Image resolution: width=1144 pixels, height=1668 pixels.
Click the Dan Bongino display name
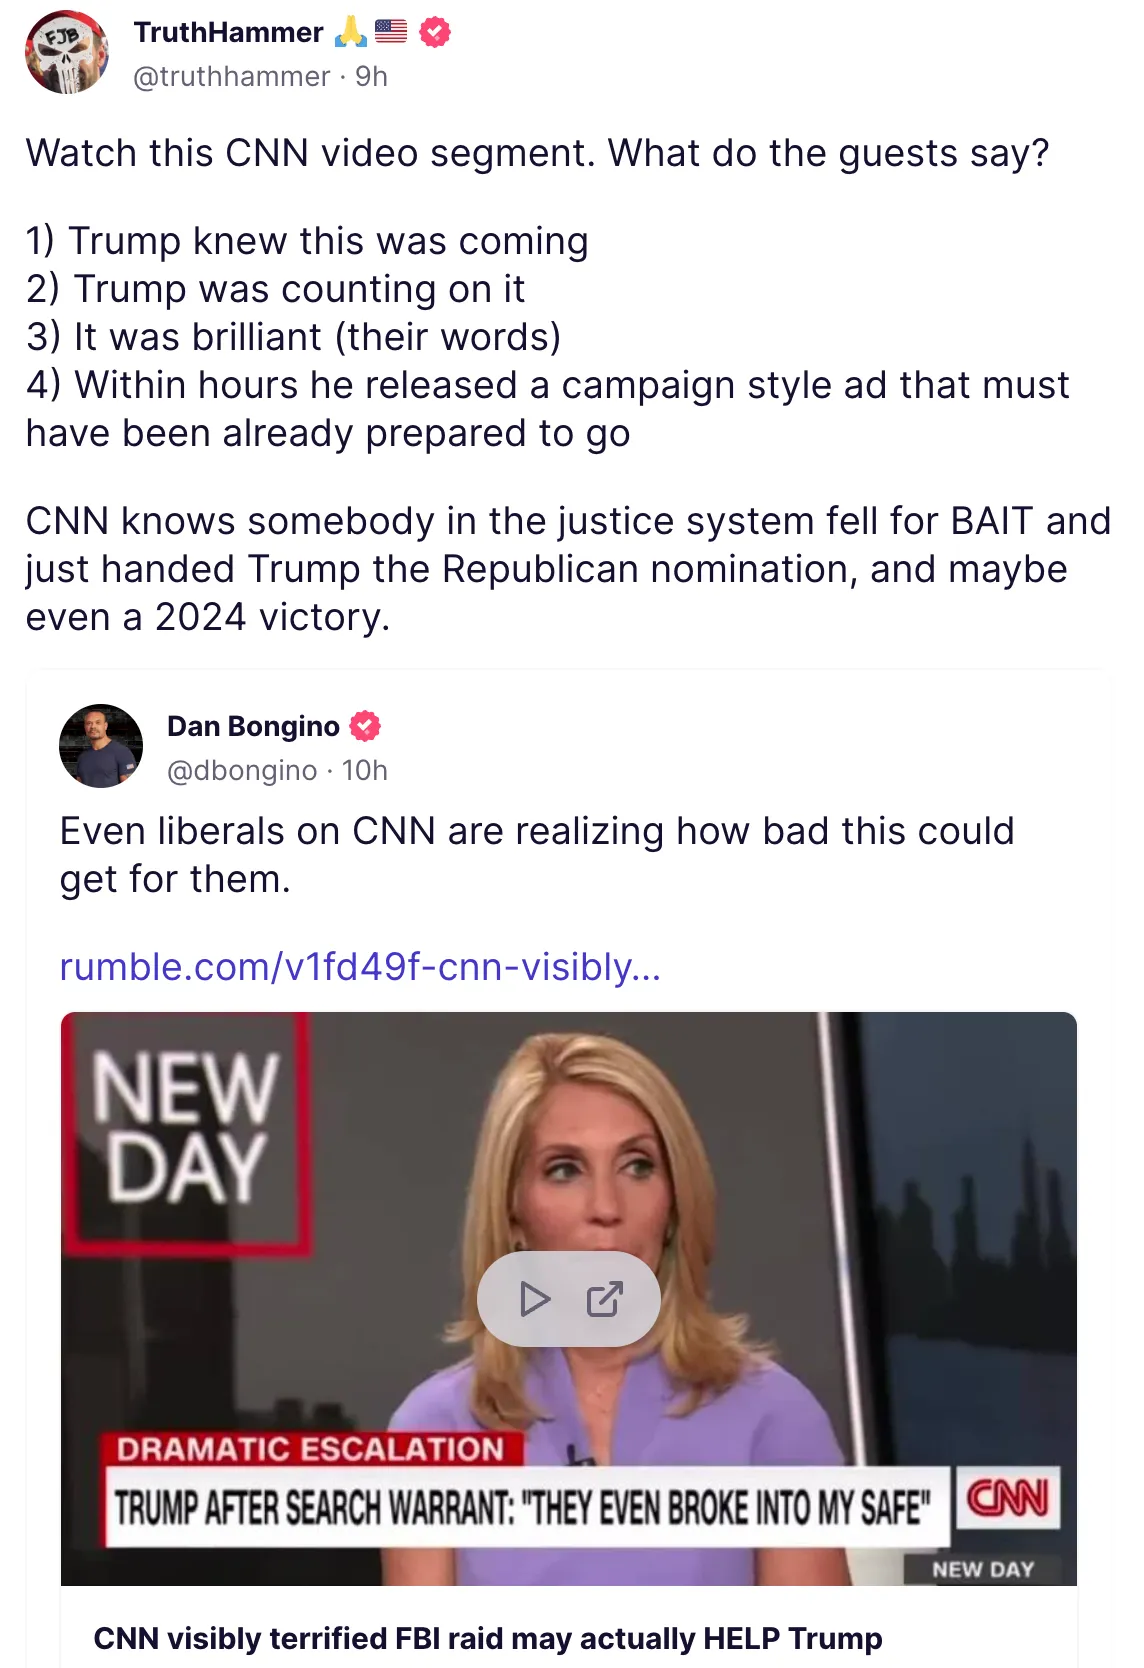[253, 726]
